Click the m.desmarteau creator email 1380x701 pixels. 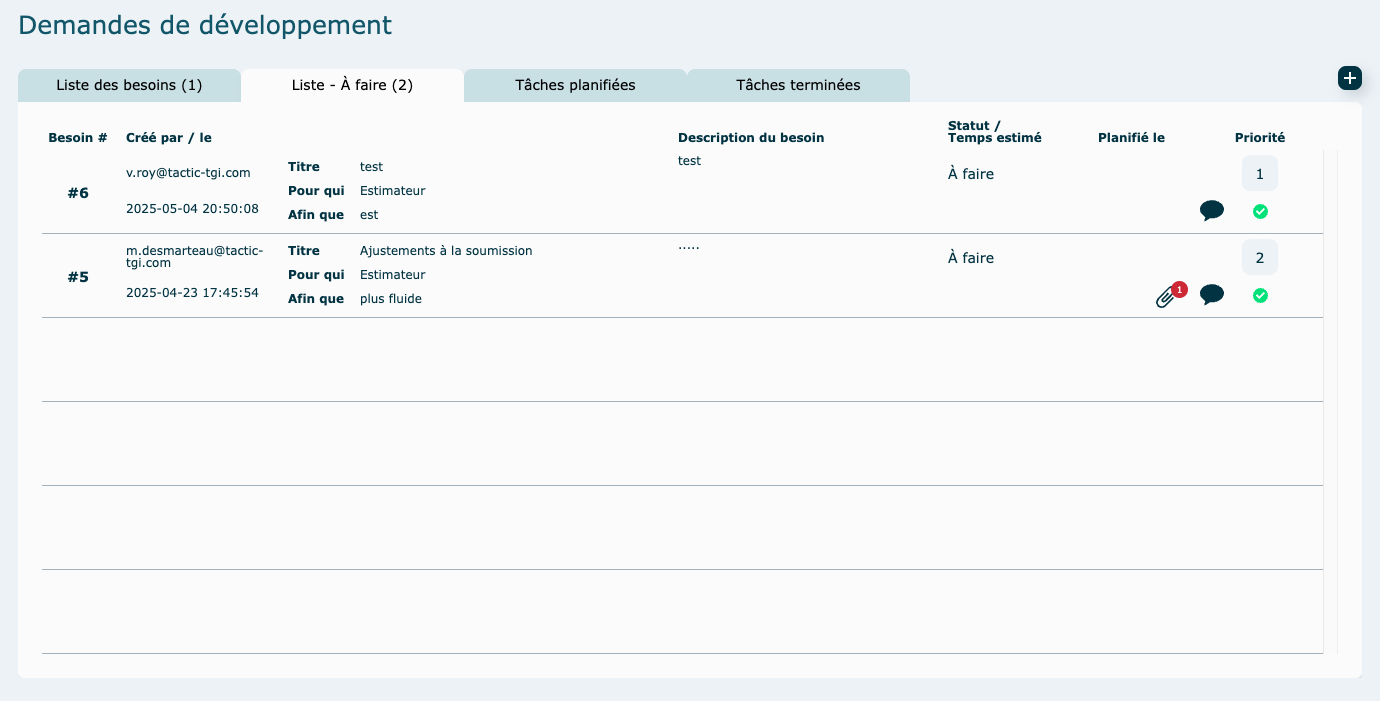coord(194,256)
